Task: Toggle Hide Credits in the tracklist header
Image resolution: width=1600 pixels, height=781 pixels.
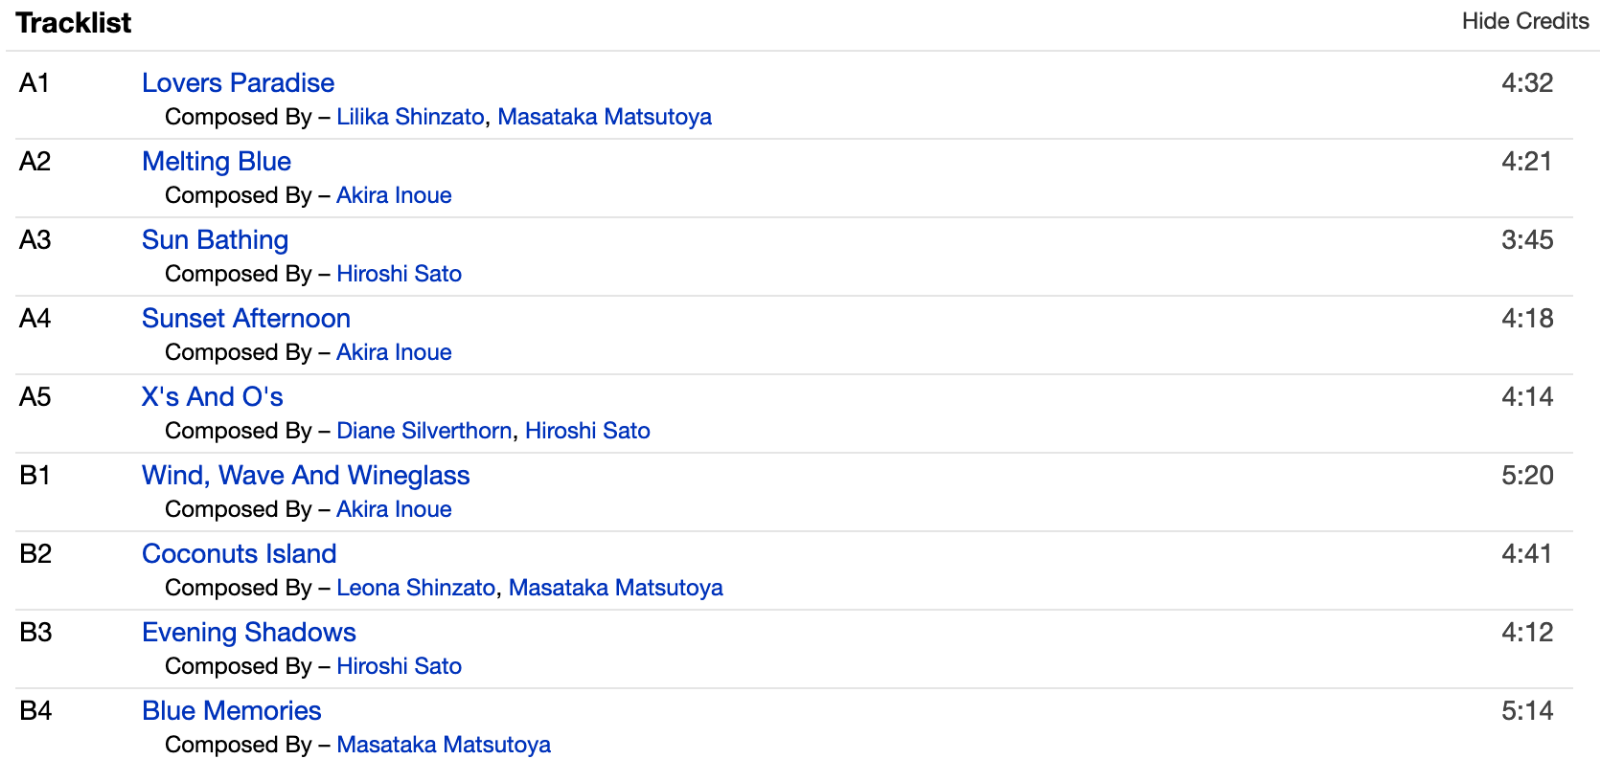Action: pyautogui.click(x=1525, y=21)
